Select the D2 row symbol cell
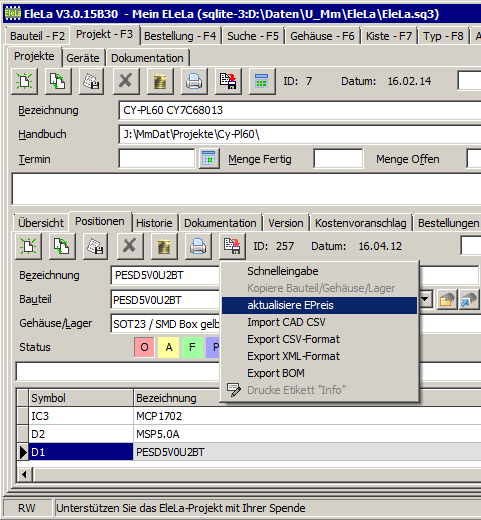This screenshot has width=481, height=520. 81,434
